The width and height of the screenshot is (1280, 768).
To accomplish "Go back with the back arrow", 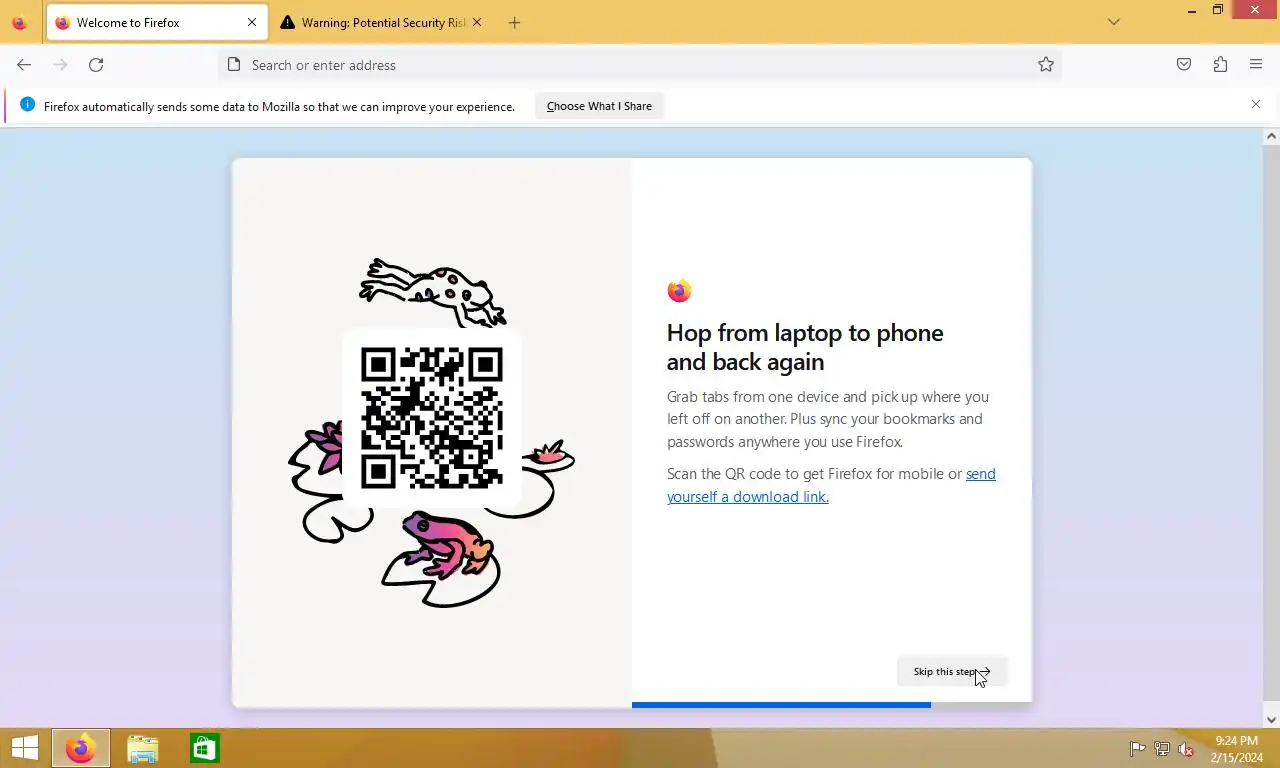I will (24, 65).
